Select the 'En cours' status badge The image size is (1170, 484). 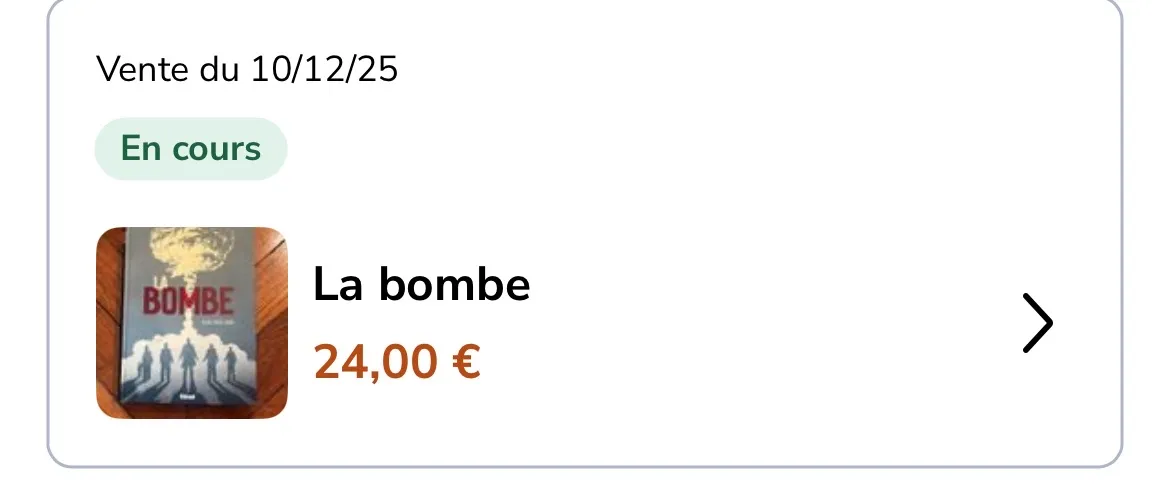(x=190, y=148)
